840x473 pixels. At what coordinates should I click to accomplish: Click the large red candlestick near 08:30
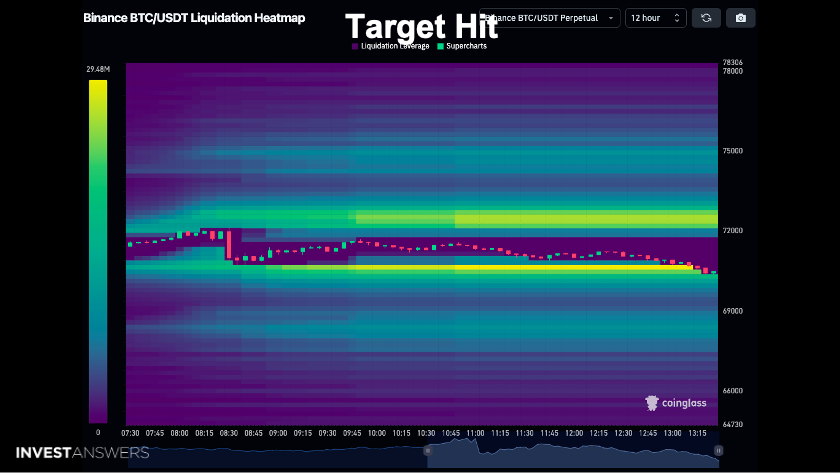tap(229, 245)
